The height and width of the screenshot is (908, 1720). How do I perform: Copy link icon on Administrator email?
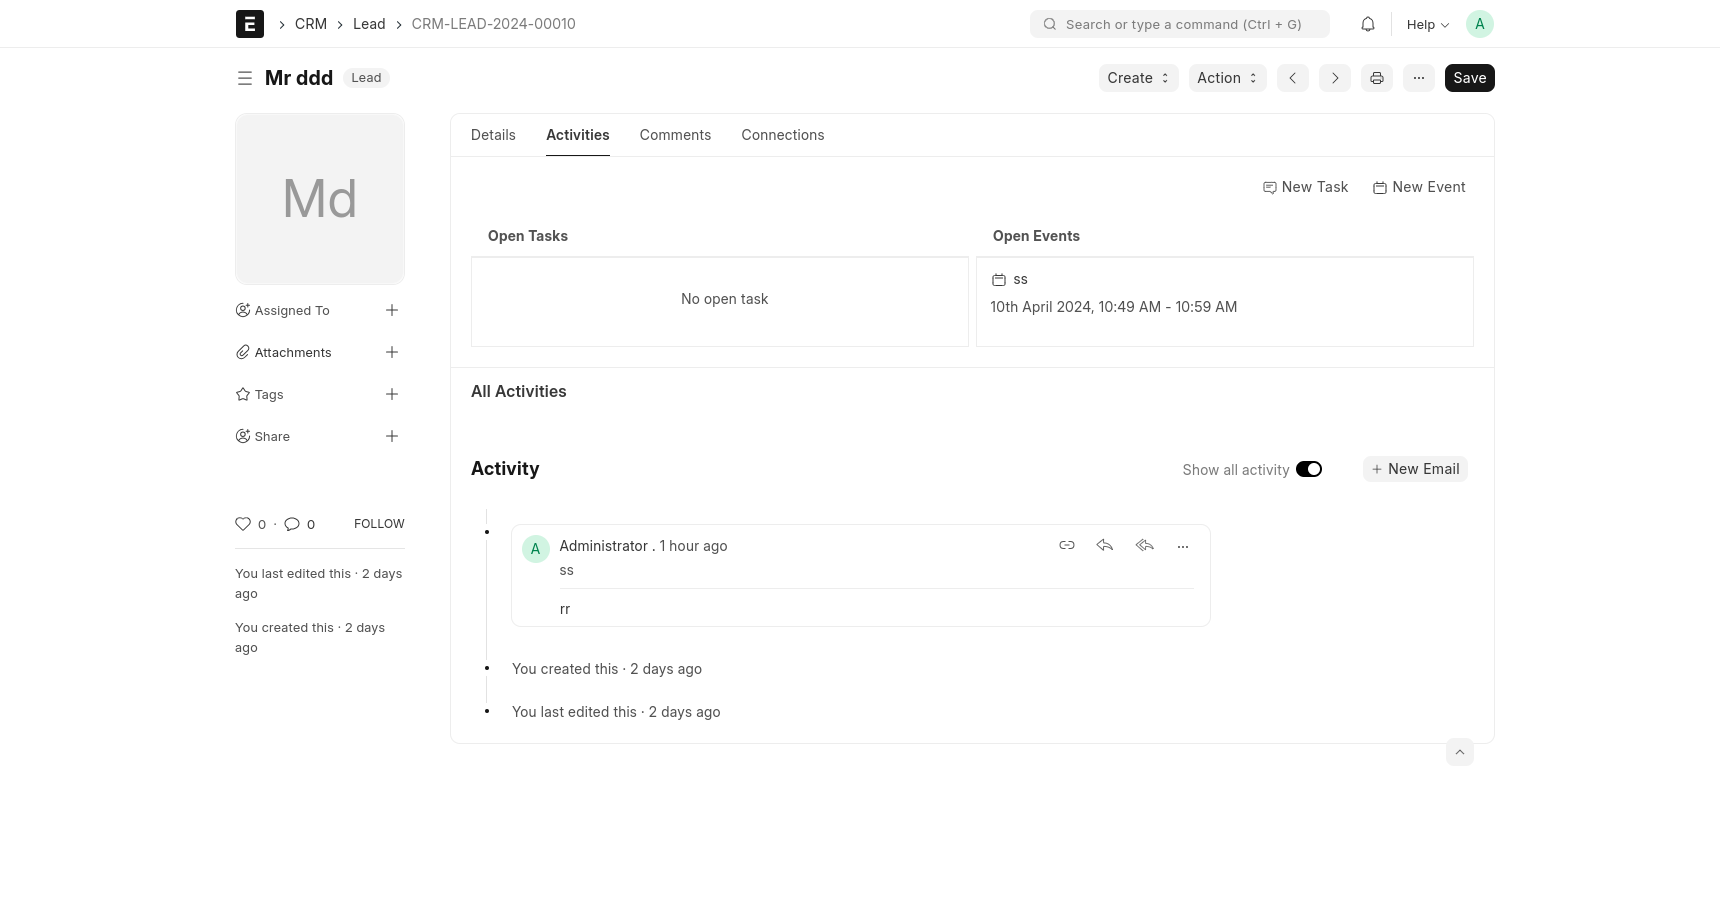tap(1066, 546)
